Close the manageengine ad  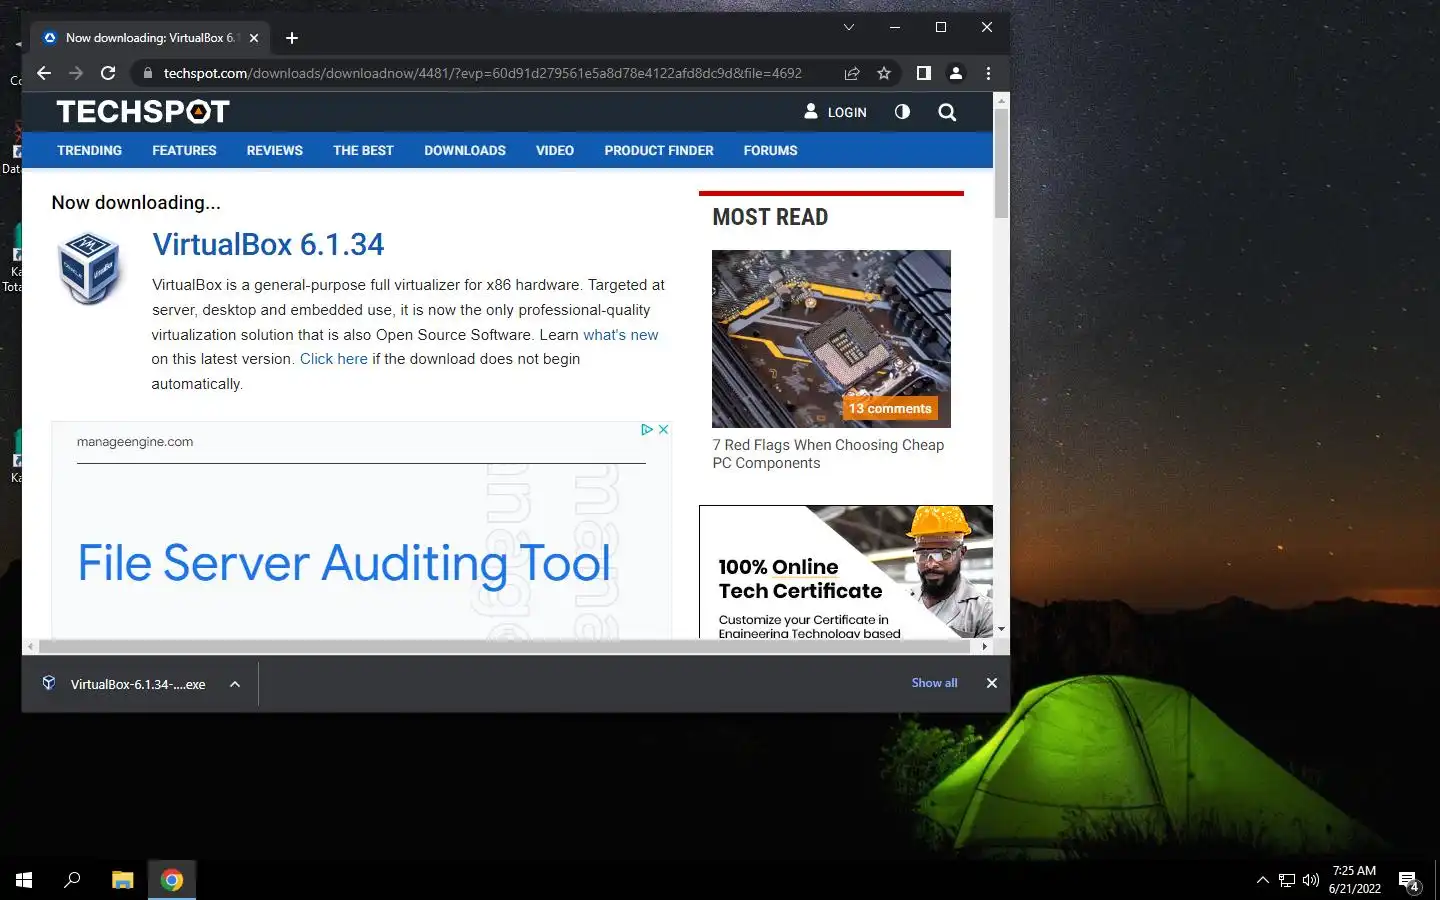[x=663, y=429]
